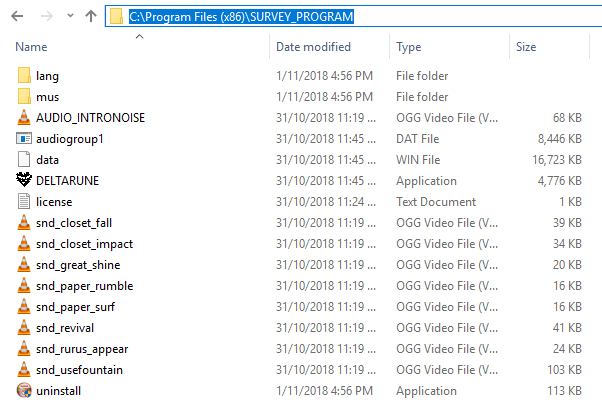Select the file name lang

point(47,76)
